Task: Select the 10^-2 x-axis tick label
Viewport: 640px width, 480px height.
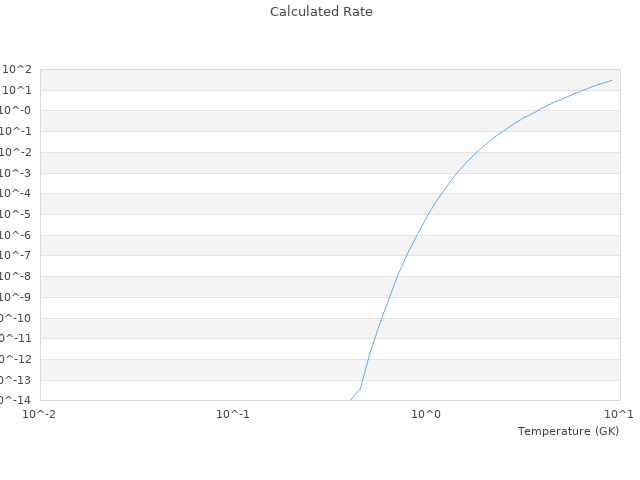Action: point(40,414)
